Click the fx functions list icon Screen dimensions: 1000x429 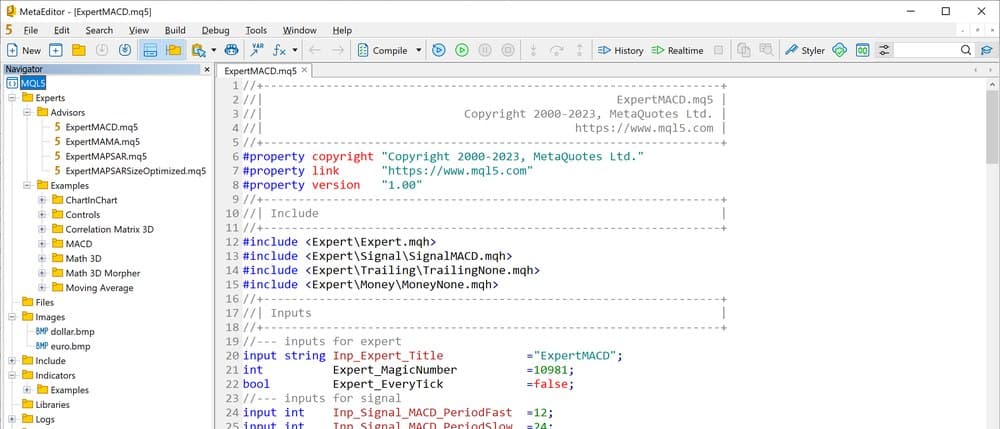point(279,50)
